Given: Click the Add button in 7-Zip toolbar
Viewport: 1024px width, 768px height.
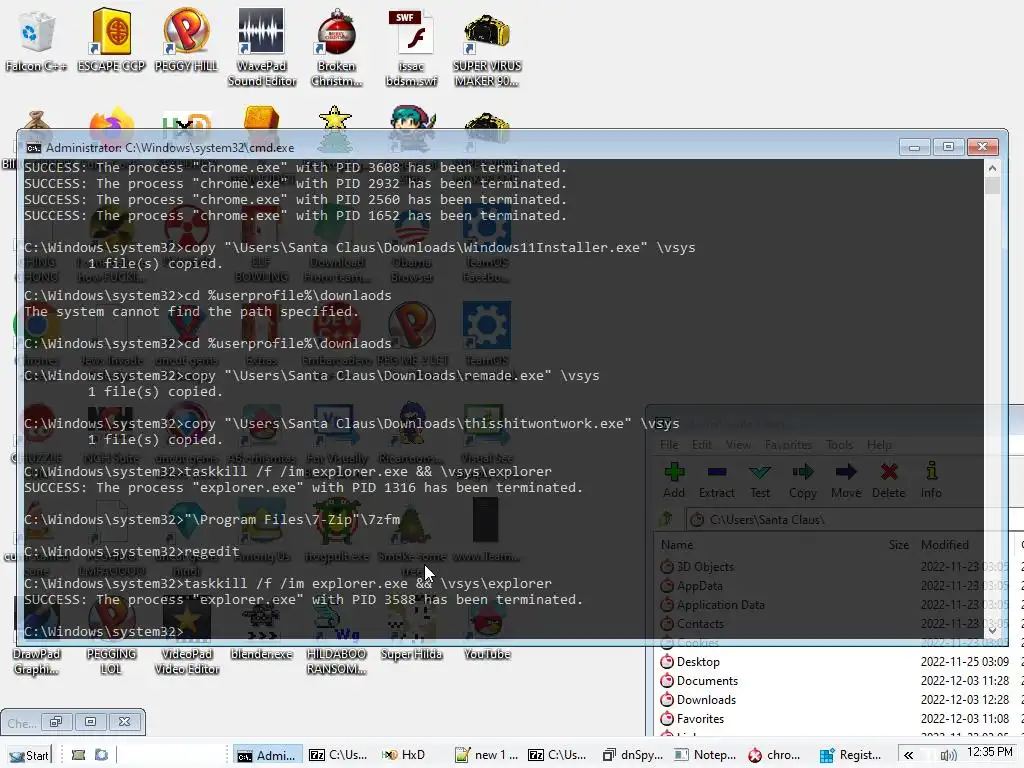Looking at the screenshot, I should pyautogui.click(x=674, y=480).
